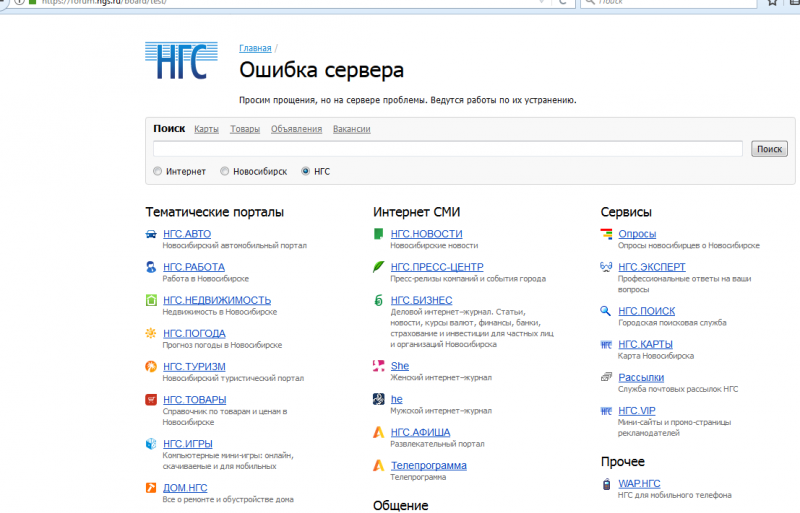This screenshot has width=800, height=513.
Task: Click the dark blue icon beside he
Action: (379, 399)
